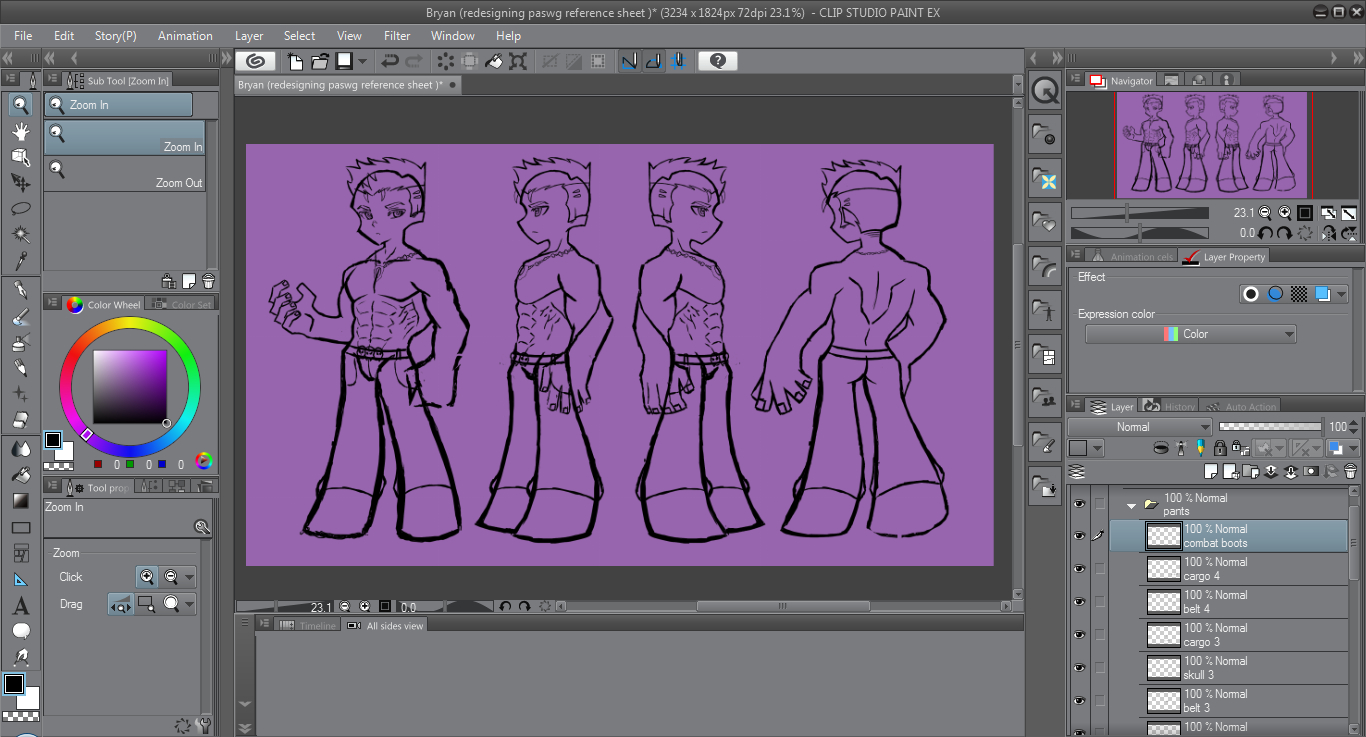
Task: Click the Open file folder icon
Action: (x=320, y=61)
